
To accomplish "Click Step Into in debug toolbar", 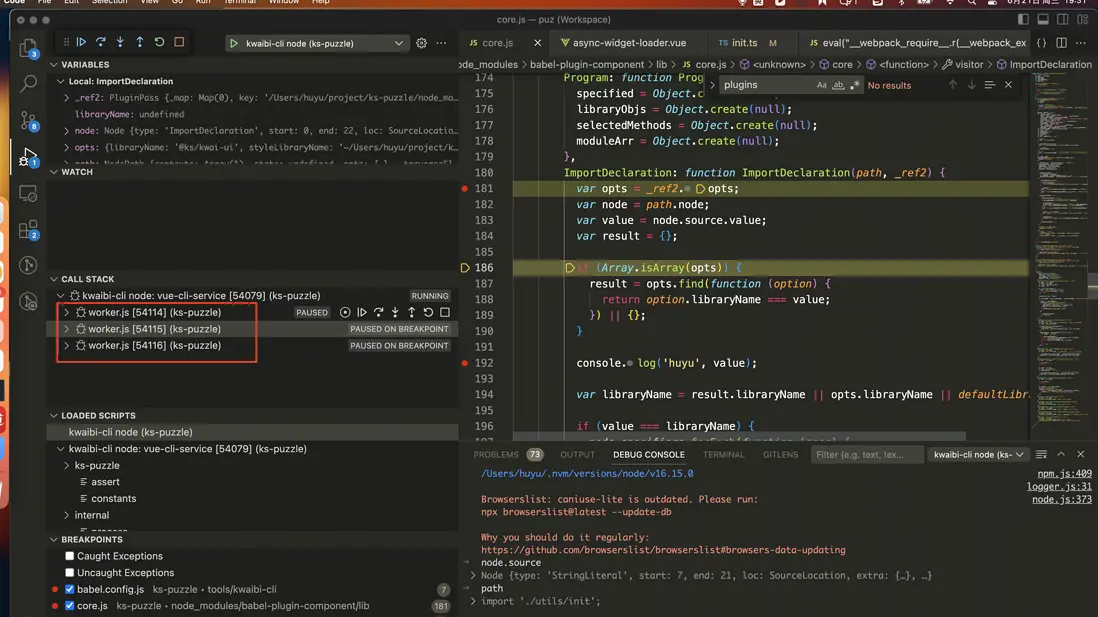I will pyautogui.click(x=120, y=43).
